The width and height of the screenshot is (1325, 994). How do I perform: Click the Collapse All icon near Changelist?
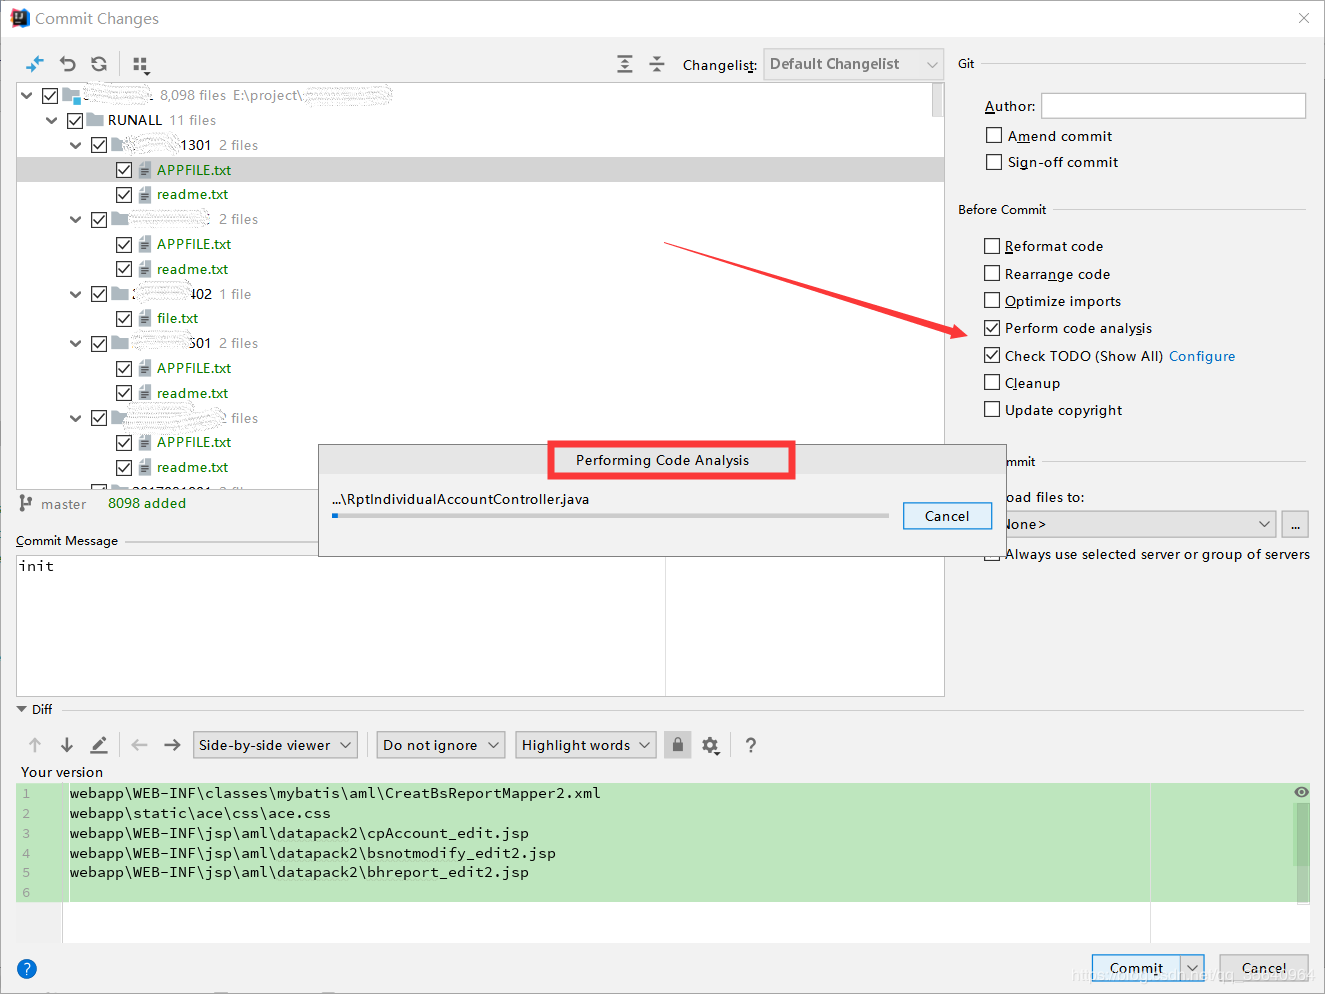tap(656, 63)
